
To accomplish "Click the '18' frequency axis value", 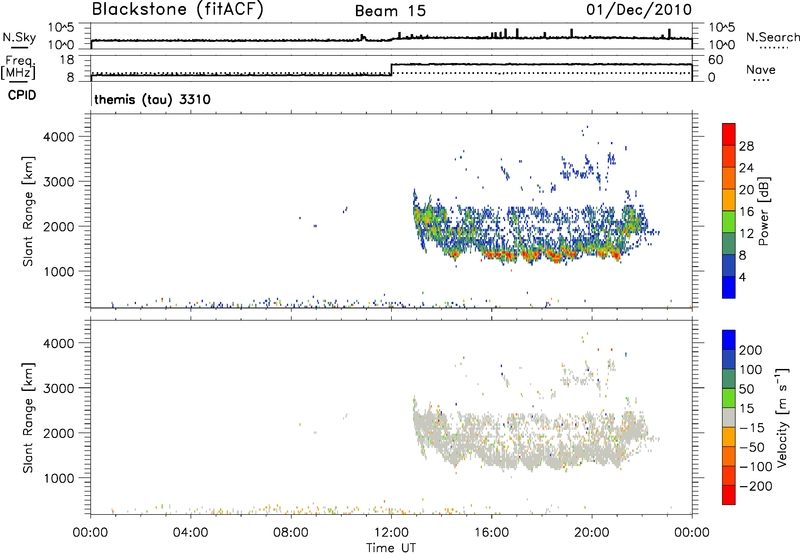I will pyautogui.click(x=67, y=60).
